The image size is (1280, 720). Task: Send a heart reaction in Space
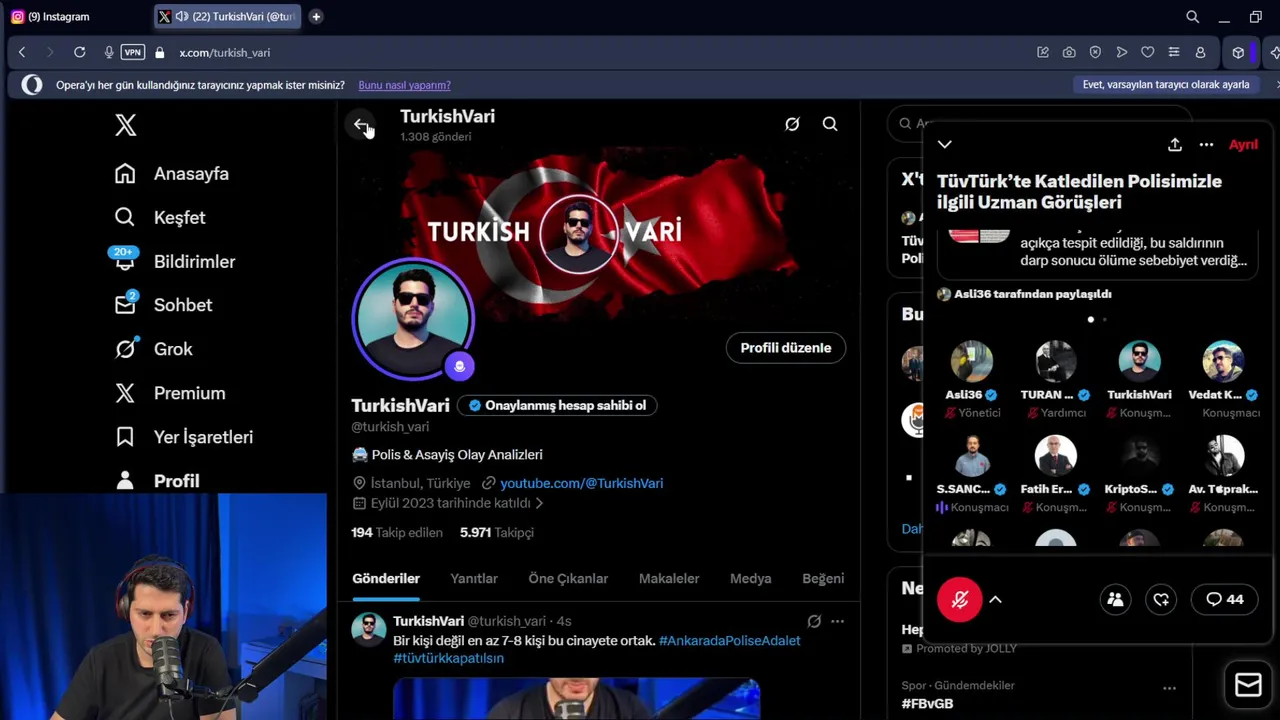(1161, 599)
